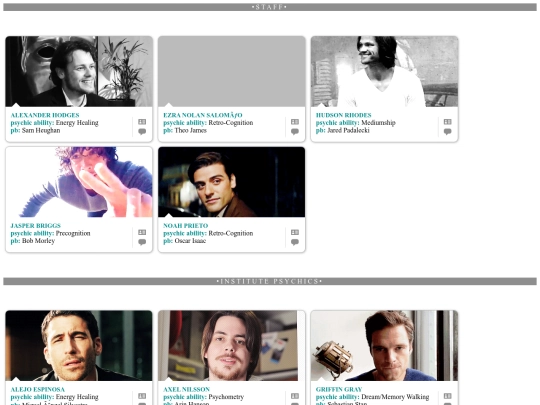Click Alexander Hodges' black-and-white photo
Image resolution: width=540 pixels, height=405 pixels.
tap(79, 71)
